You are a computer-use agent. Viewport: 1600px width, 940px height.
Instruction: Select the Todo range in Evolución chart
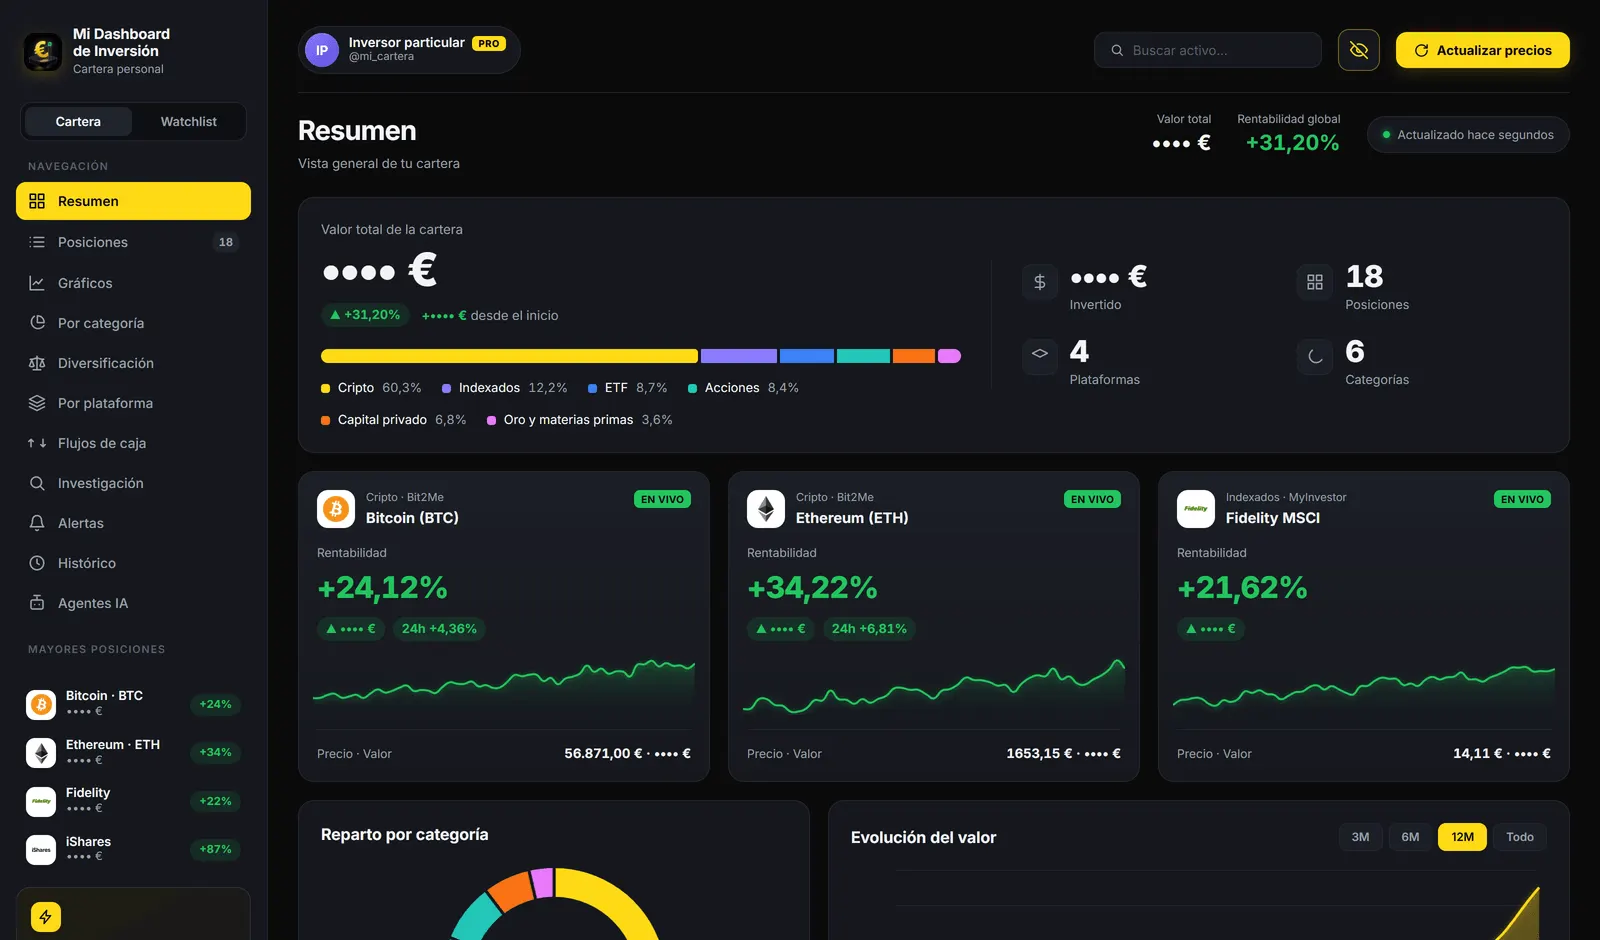coord(1520,837)
